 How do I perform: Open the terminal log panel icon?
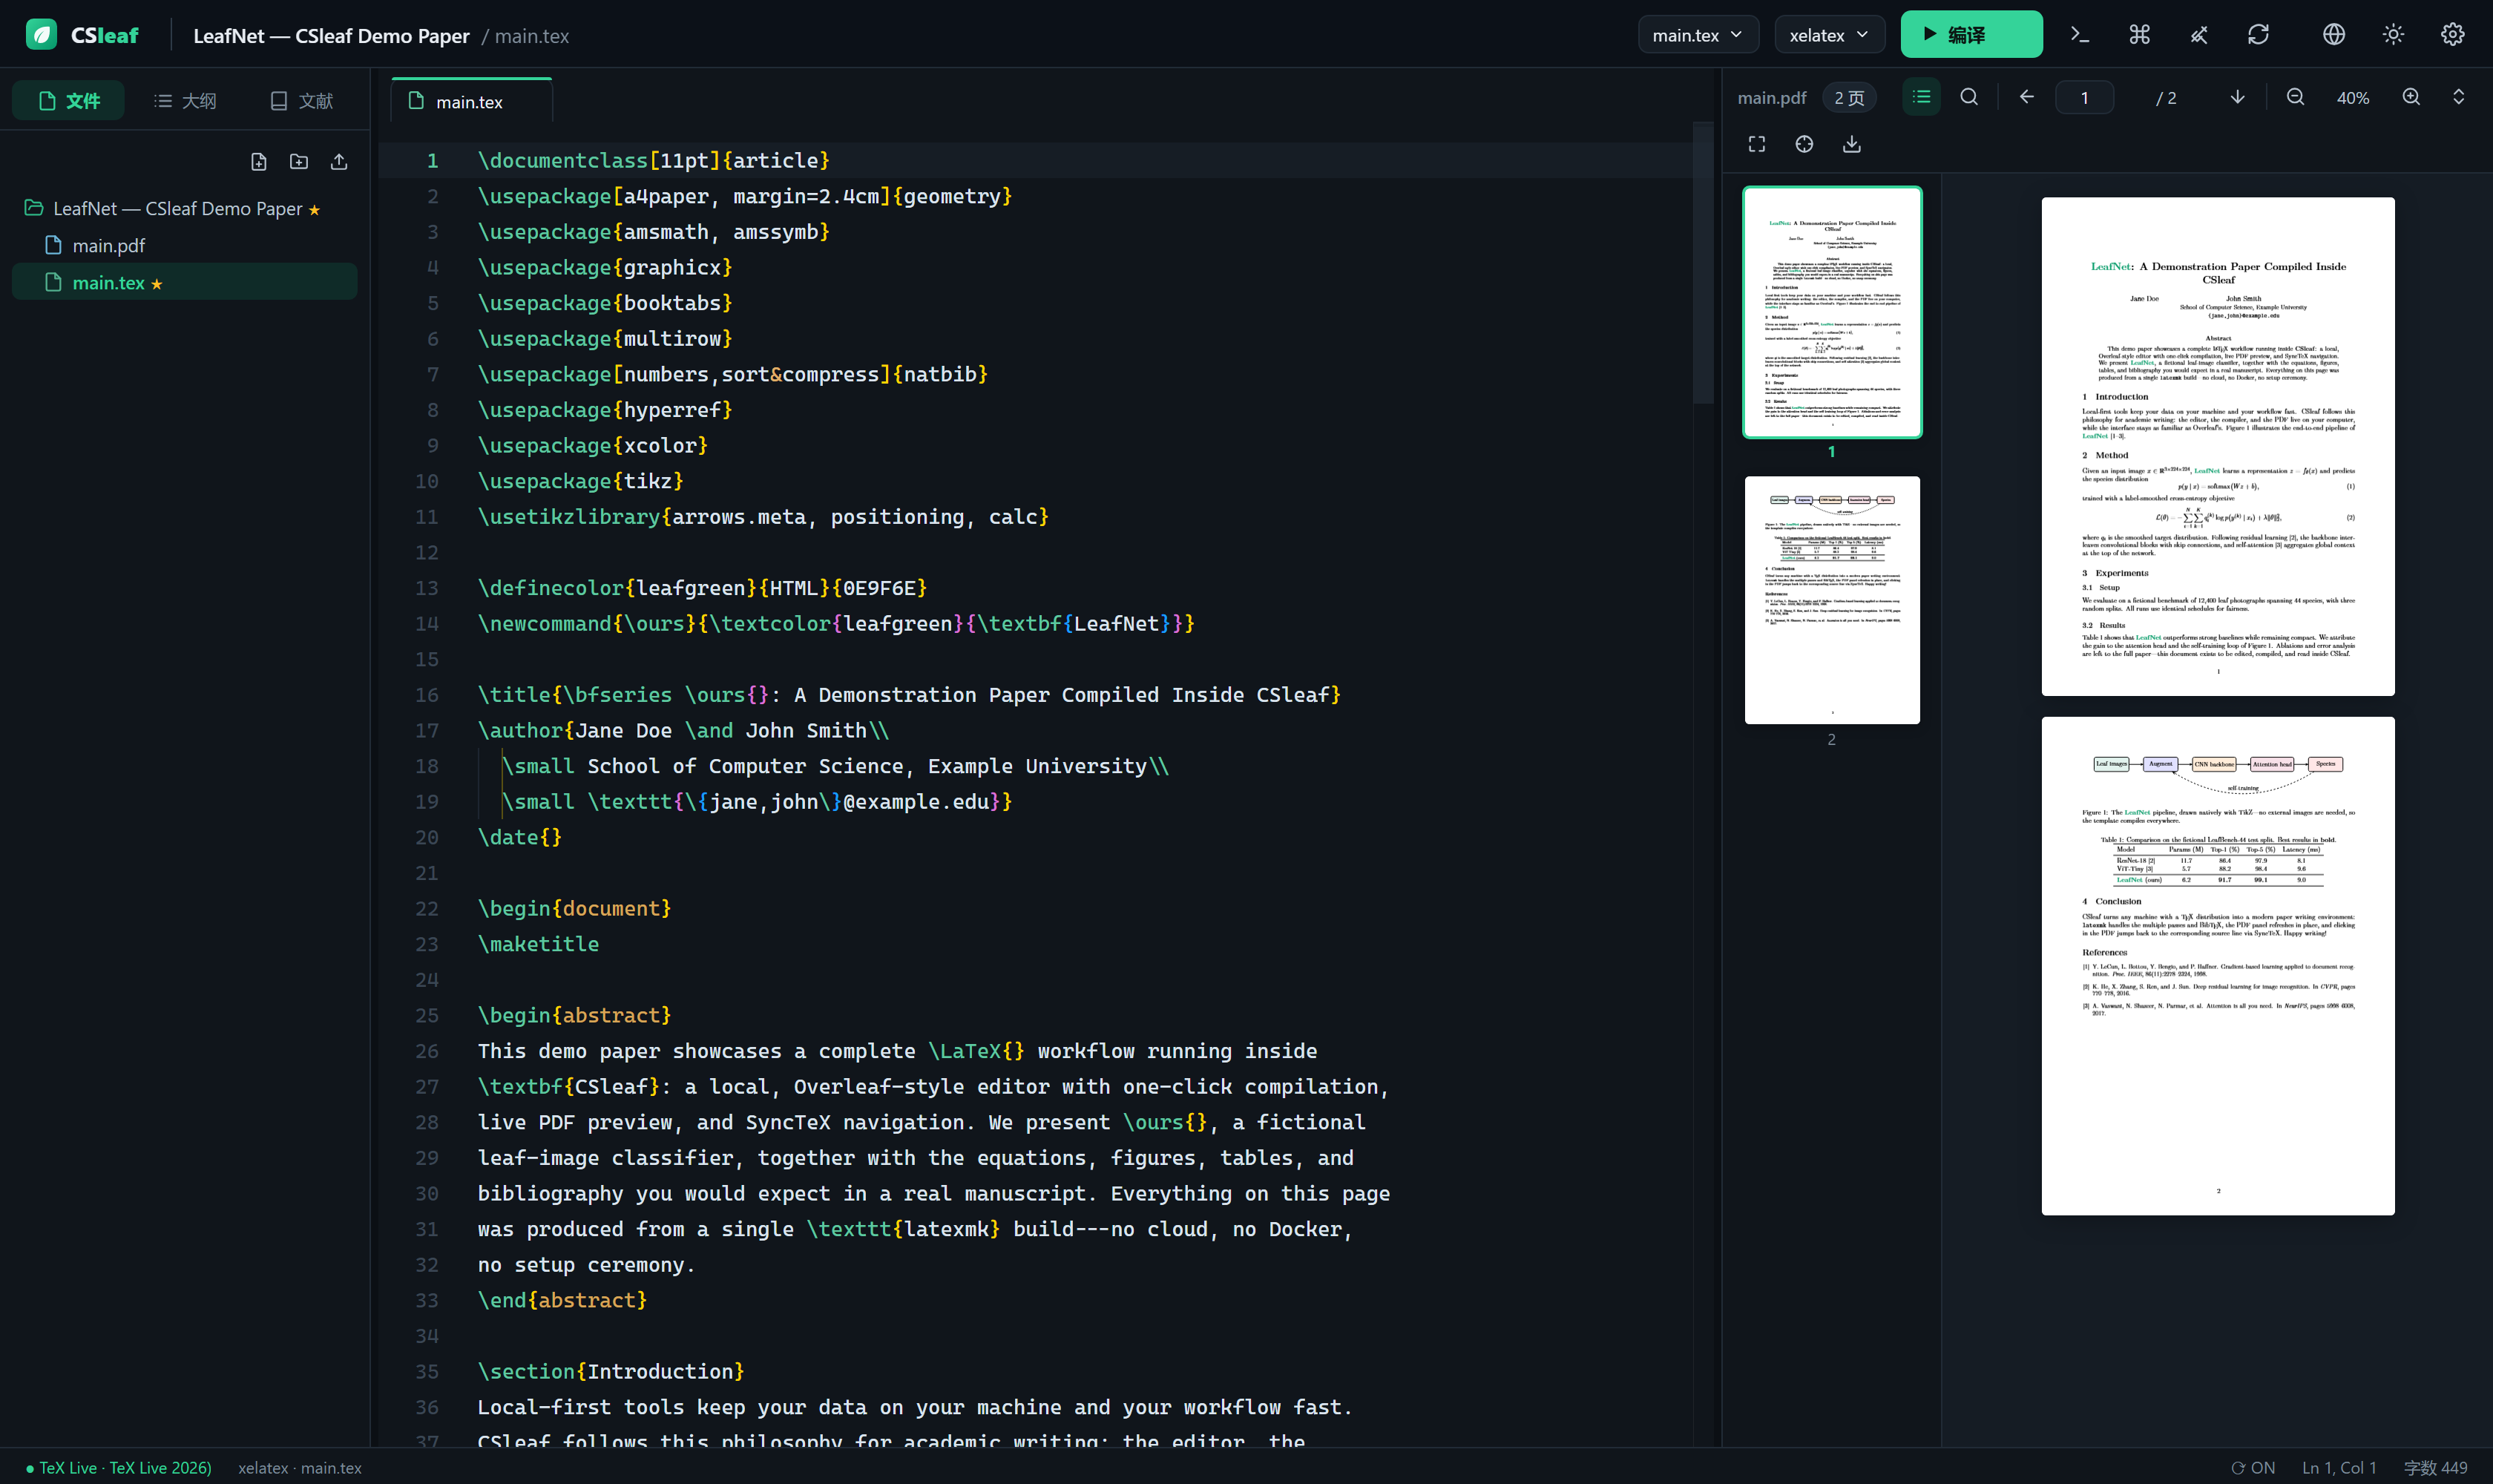(x=2080, y=35)
